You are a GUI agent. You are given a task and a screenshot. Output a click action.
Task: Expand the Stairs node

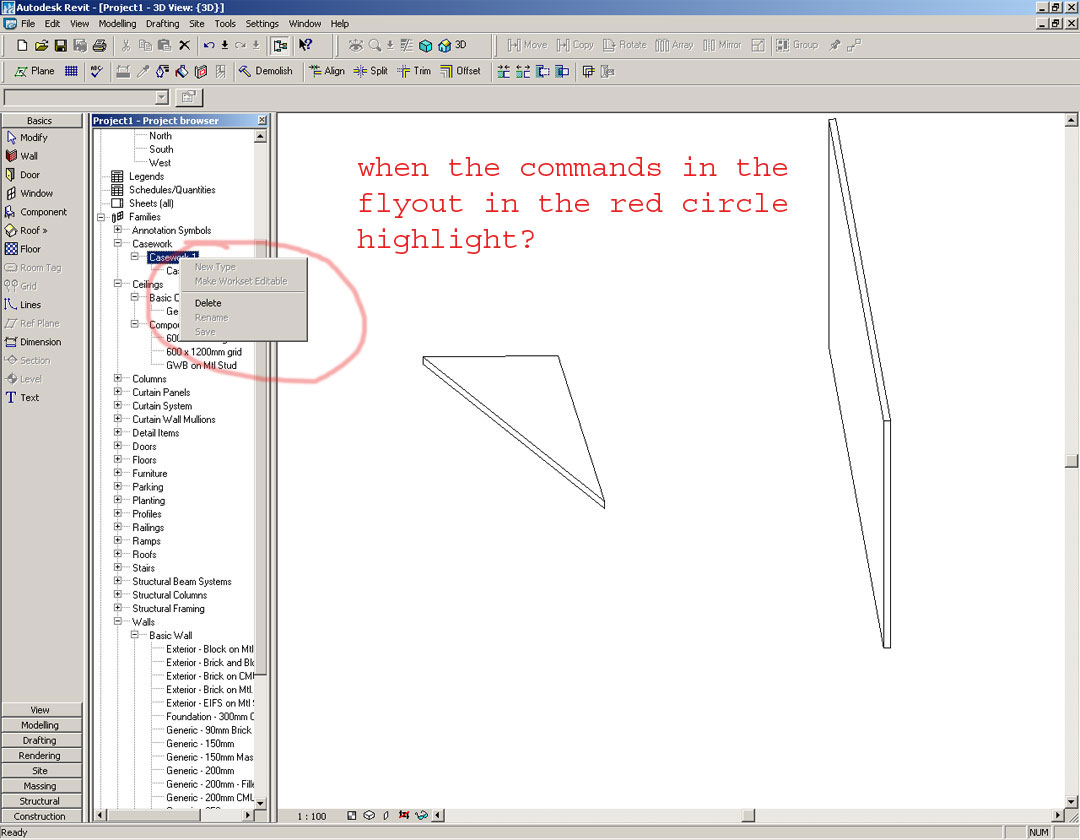click(118, 568)
